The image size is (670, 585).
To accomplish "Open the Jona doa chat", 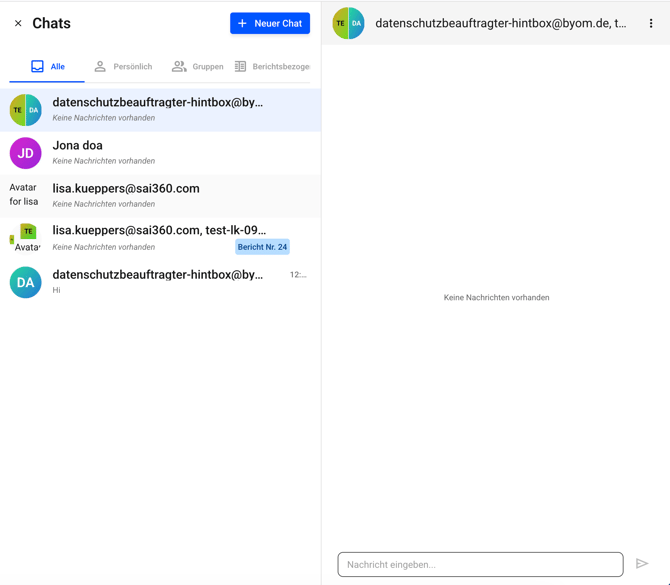I will click(160, 152).
